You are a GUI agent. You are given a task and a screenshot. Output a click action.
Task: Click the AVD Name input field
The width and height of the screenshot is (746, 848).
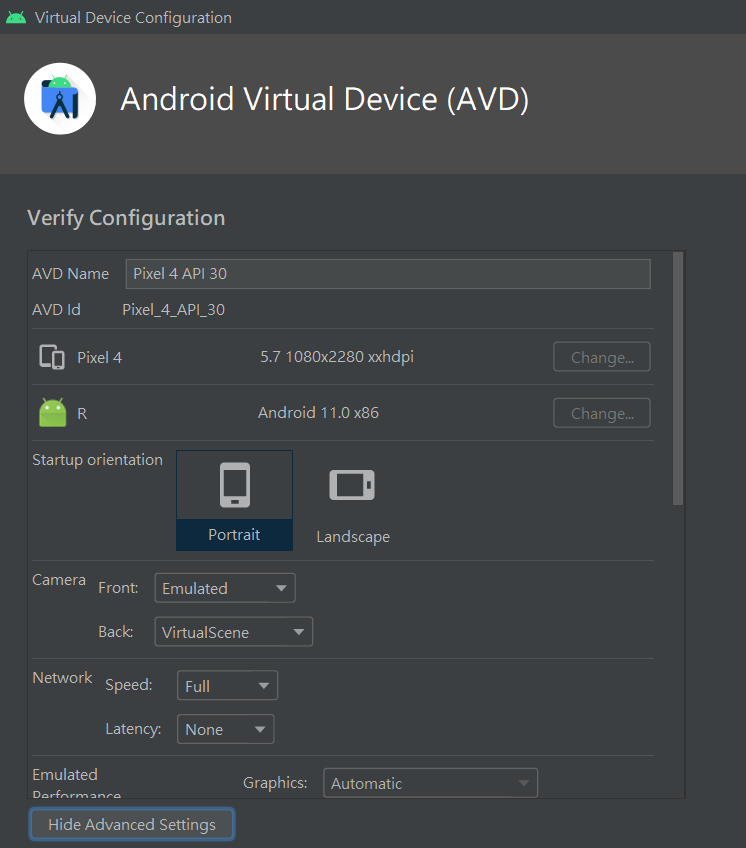pyautogui.click(x=388, y=274)
